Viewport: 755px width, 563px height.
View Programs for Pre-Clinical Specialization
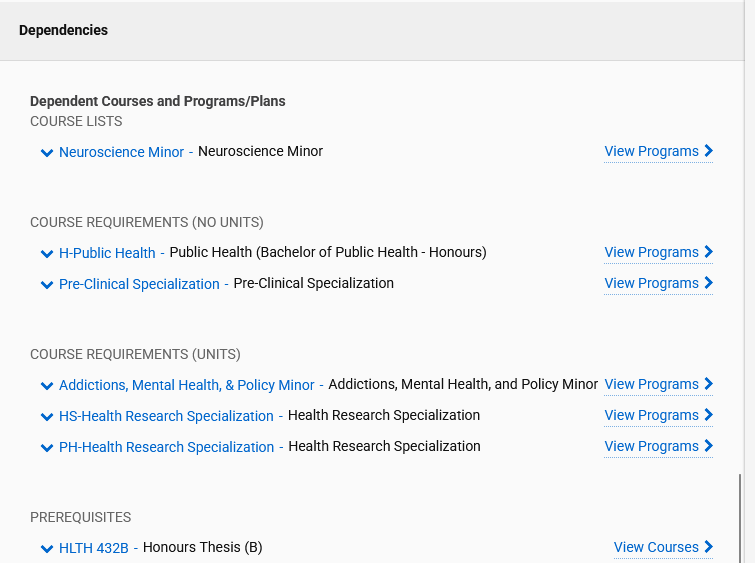pyautogui.click(x=658, y=284)
